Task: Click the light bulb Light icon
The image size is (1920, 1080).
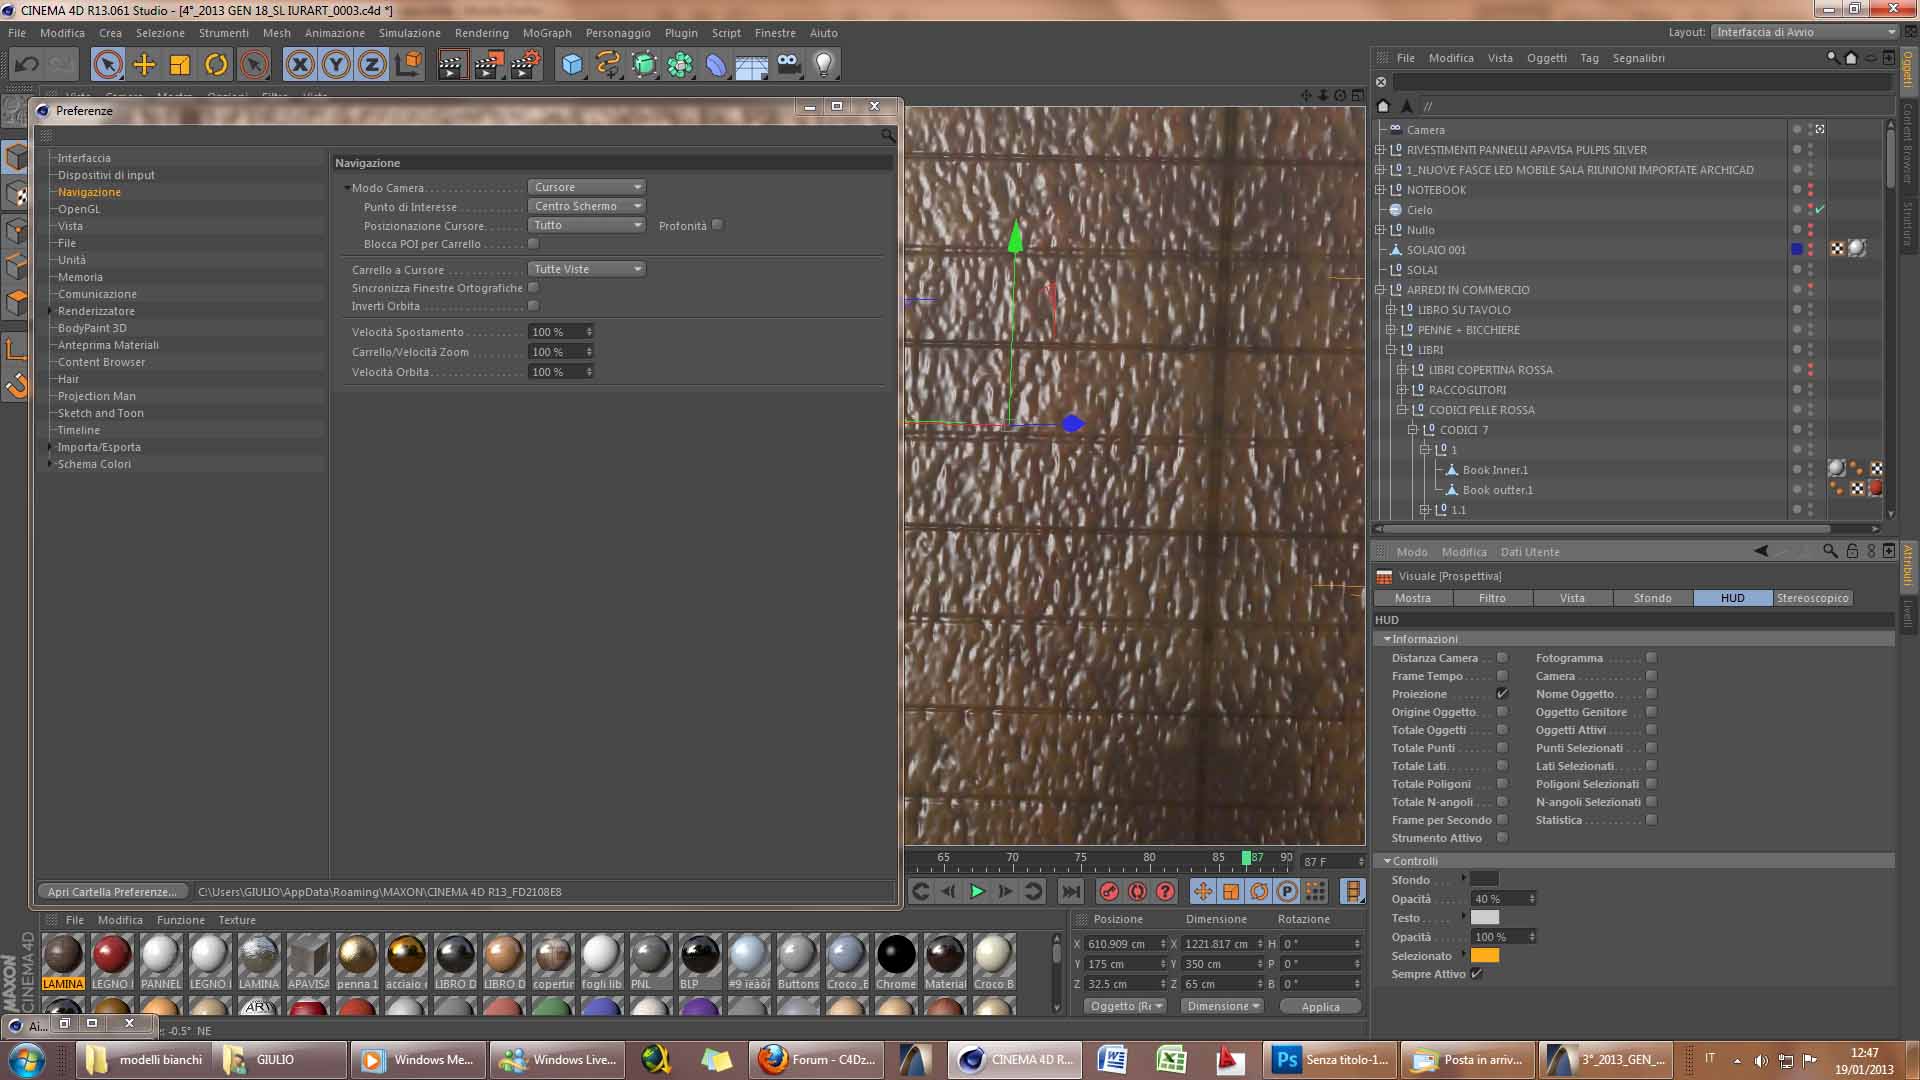Action: pyautogui.click(x=823, y=65)
